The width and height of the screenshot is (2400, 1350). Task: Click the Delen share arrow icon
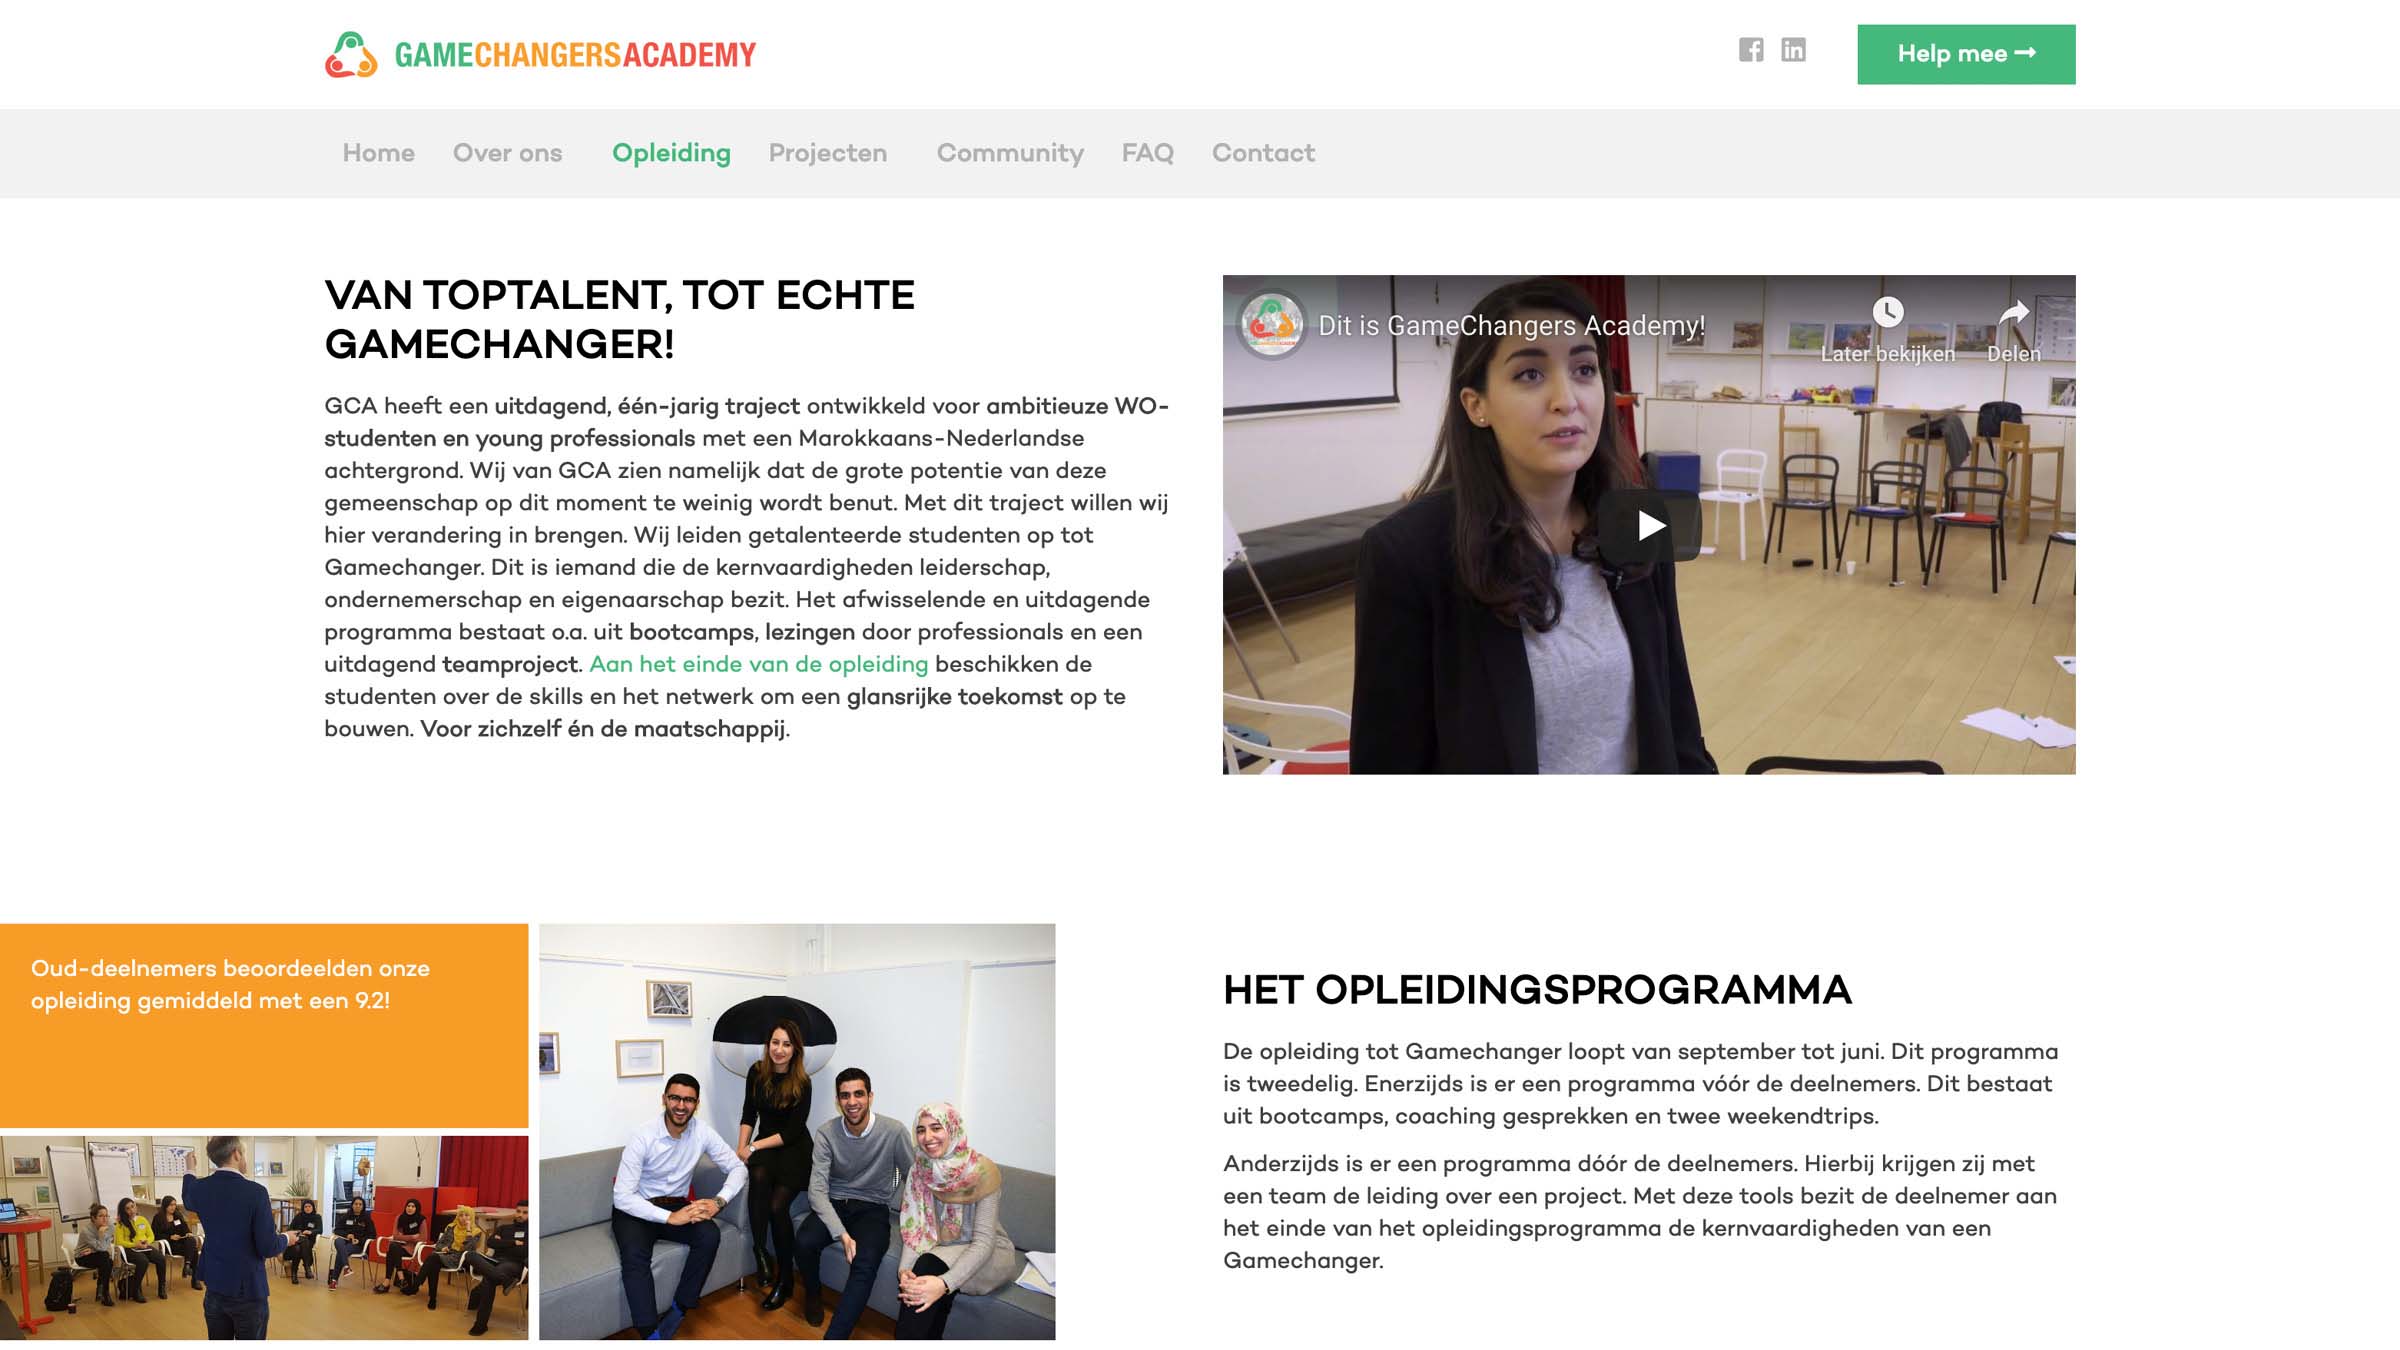[x=2013, y=313]
